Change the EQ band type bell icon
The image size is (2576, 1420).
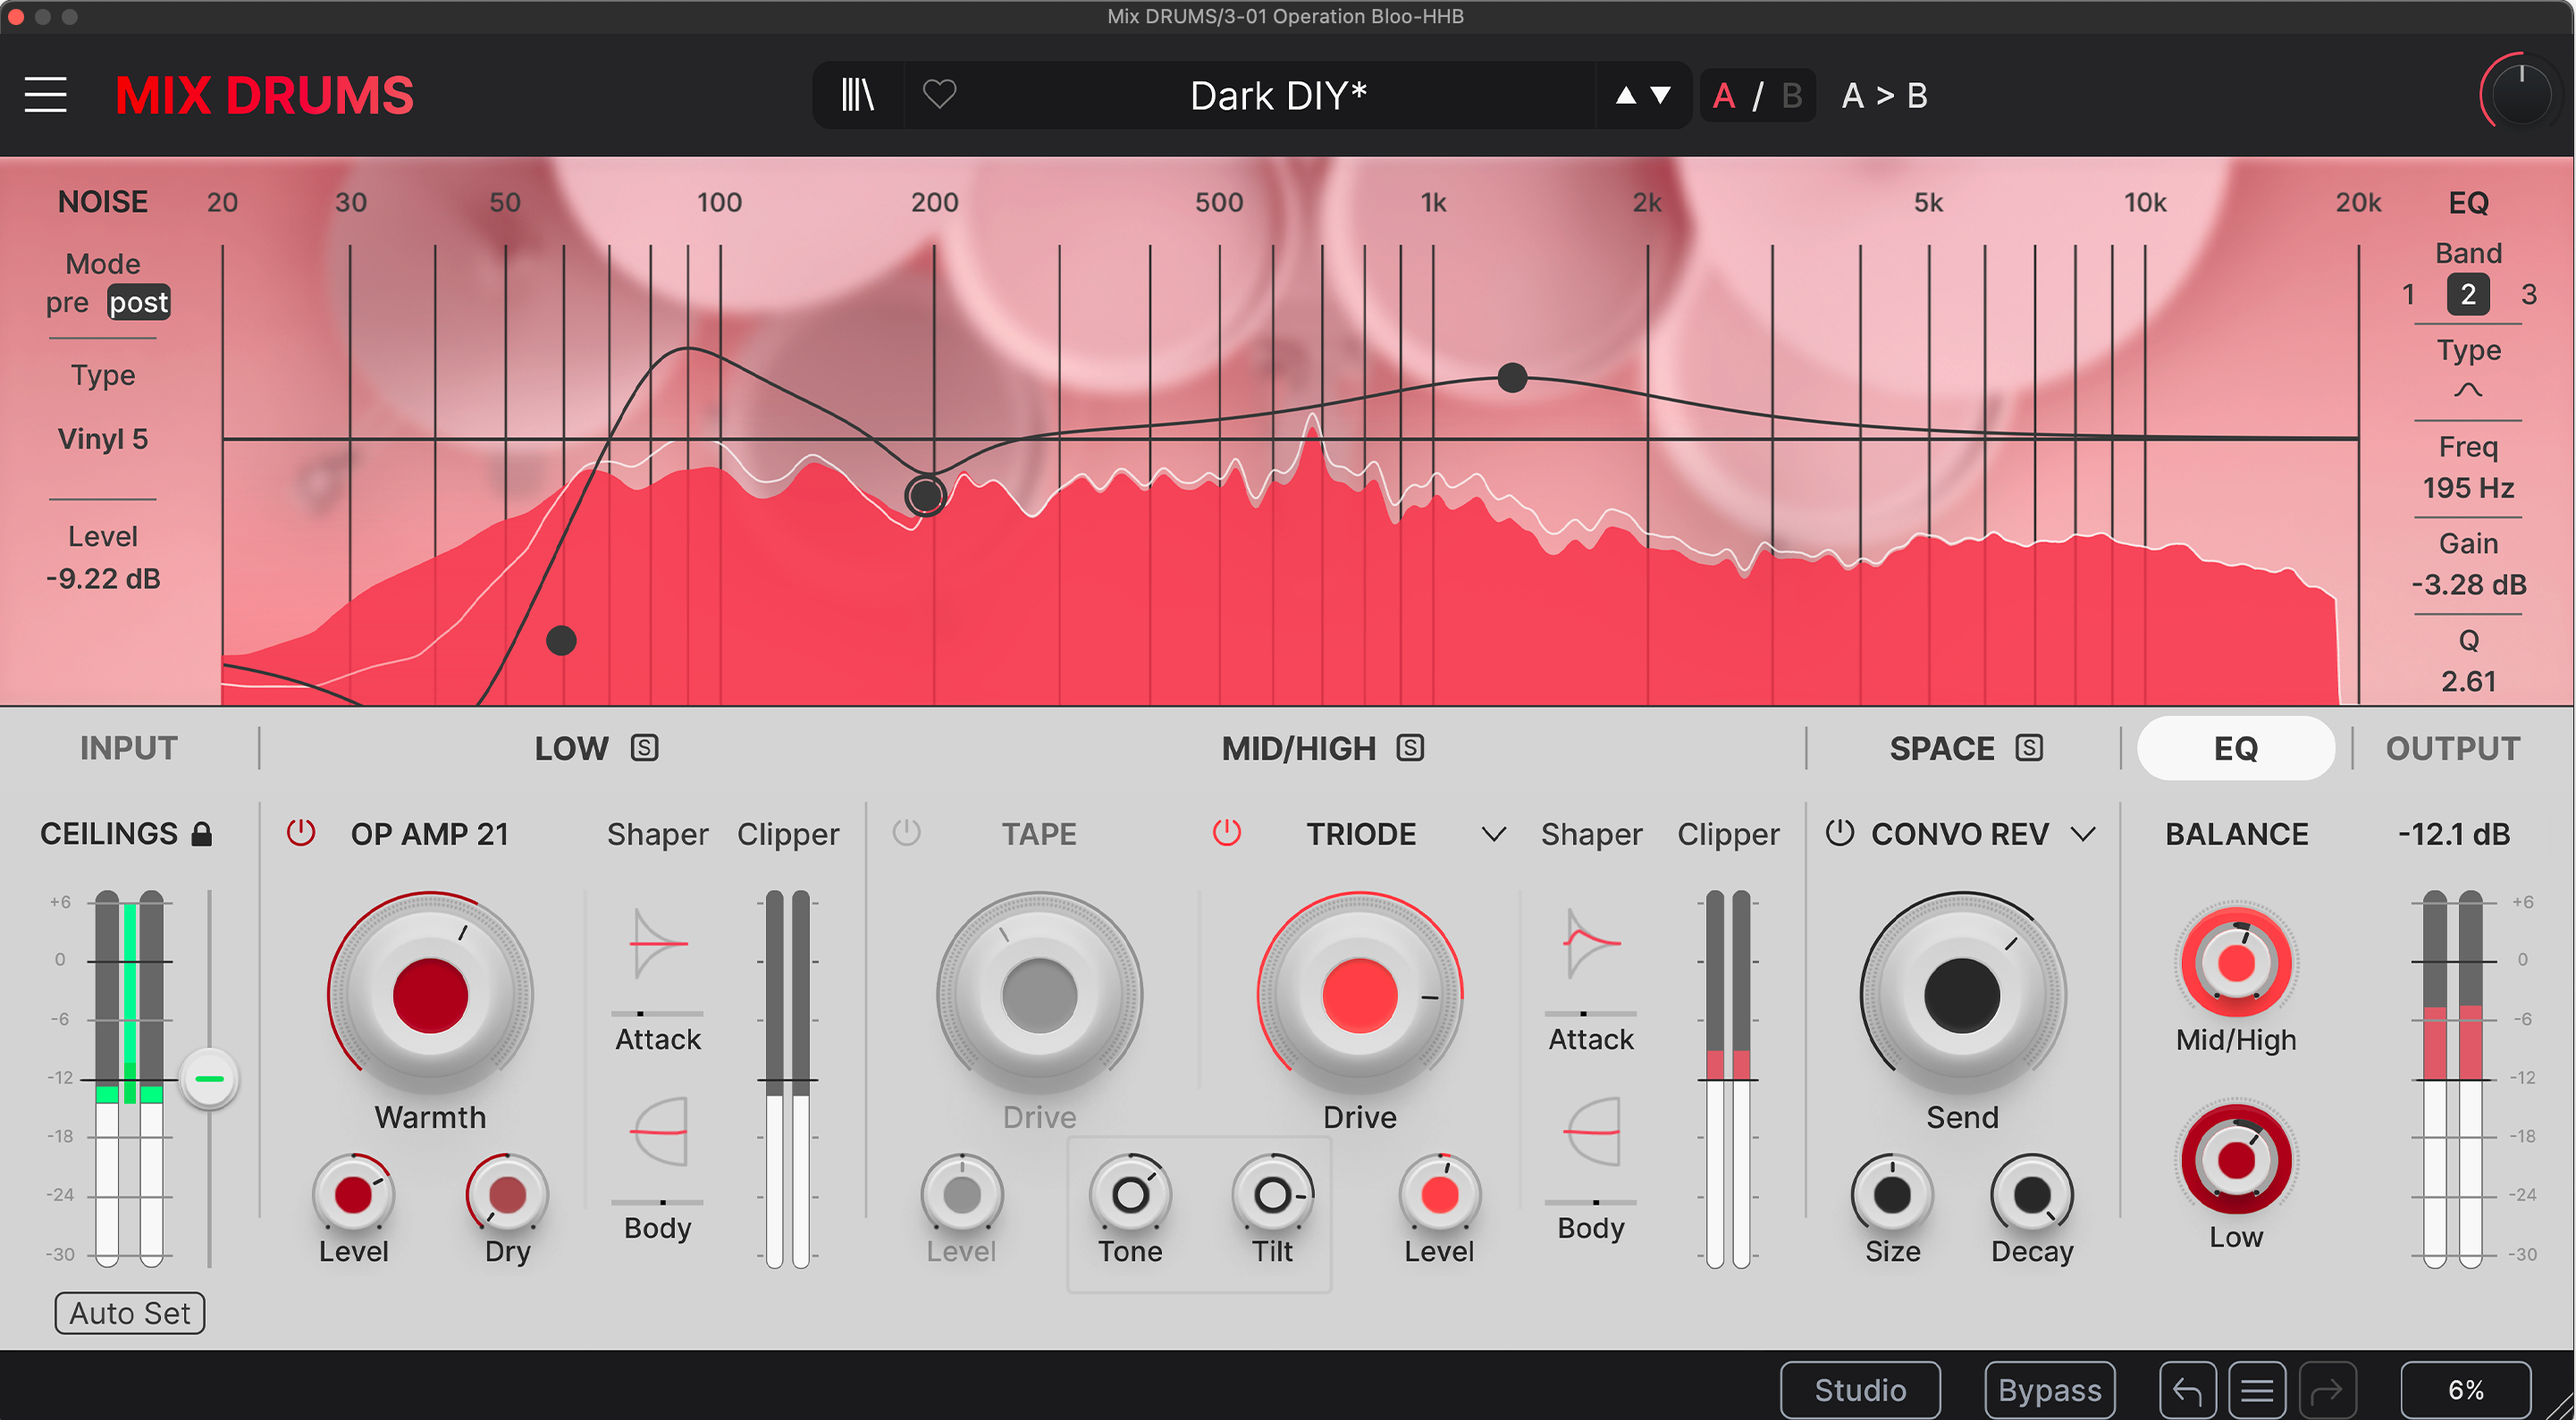[2468, 390]
